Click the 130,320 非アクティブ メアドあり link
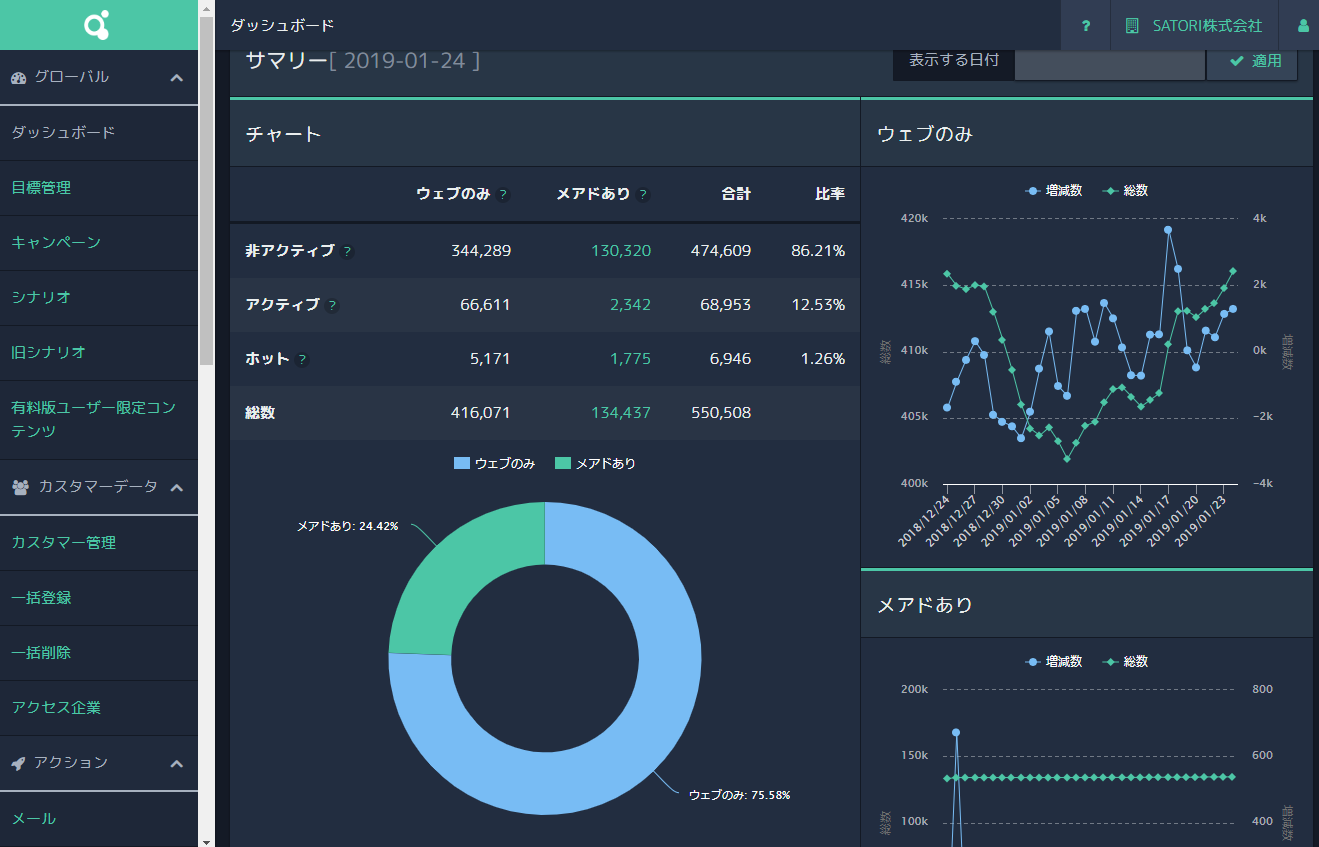This screenshot has width=1319, height=847. click(x=621, y=250)
